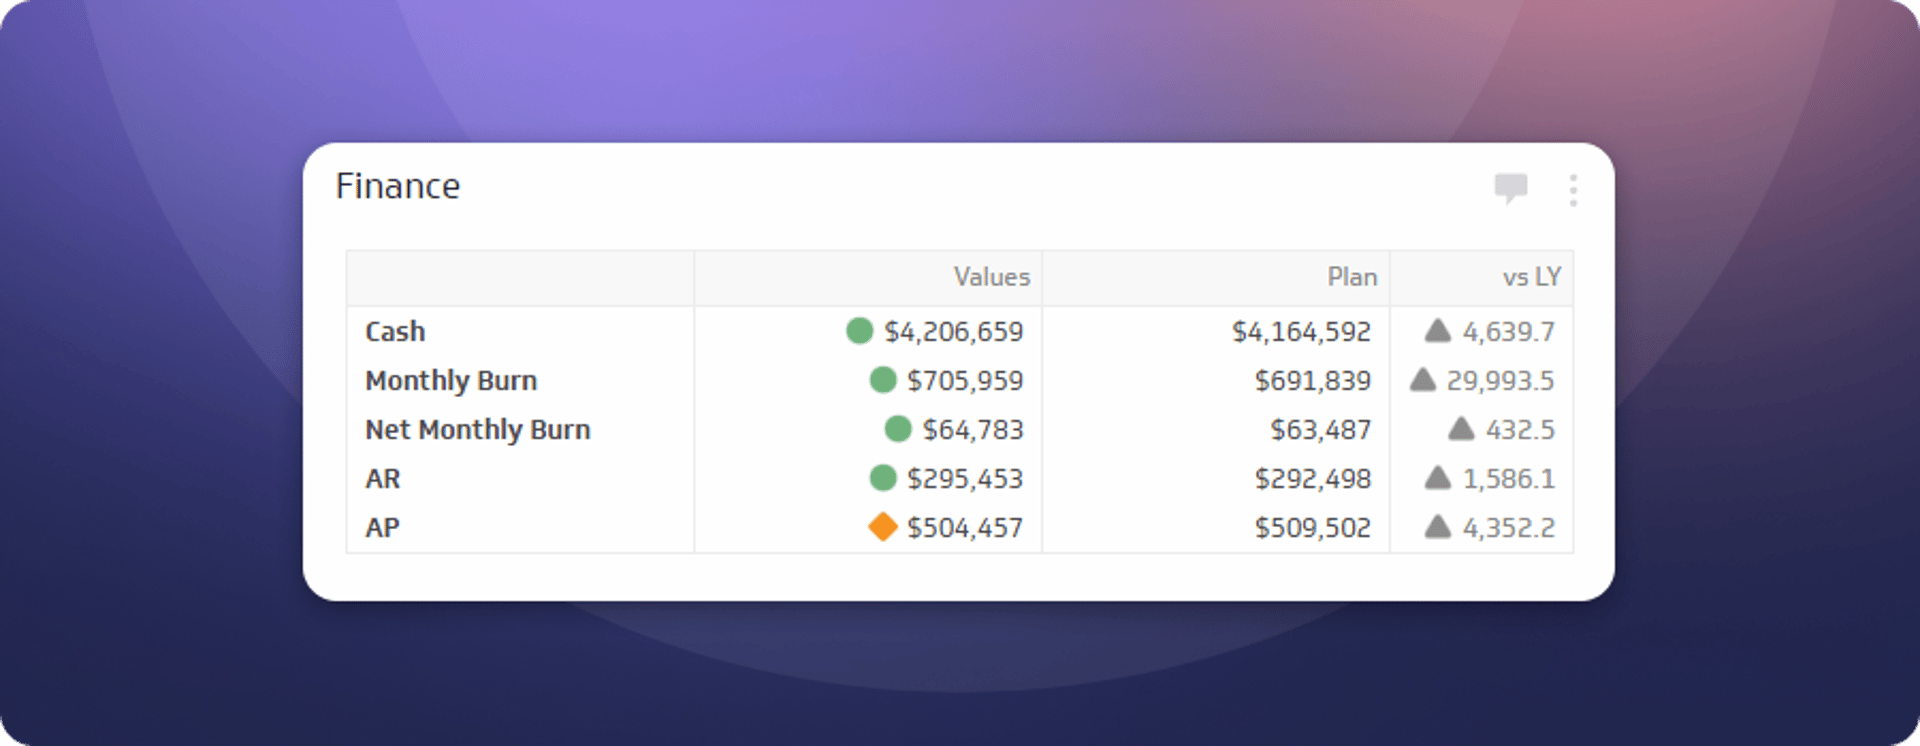Click the green indicator beside Monthly Burn value
This screenshot has width=1920, height=746.
[882, 380]
